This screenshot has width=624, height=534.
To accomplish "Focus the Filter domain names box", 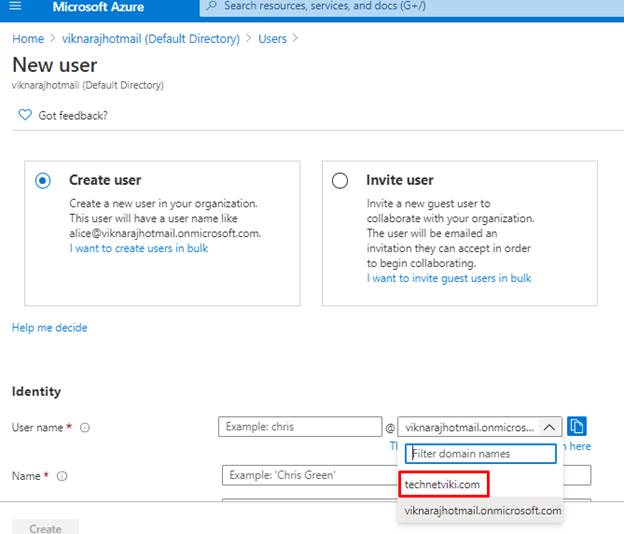I will tap(480, 454).
